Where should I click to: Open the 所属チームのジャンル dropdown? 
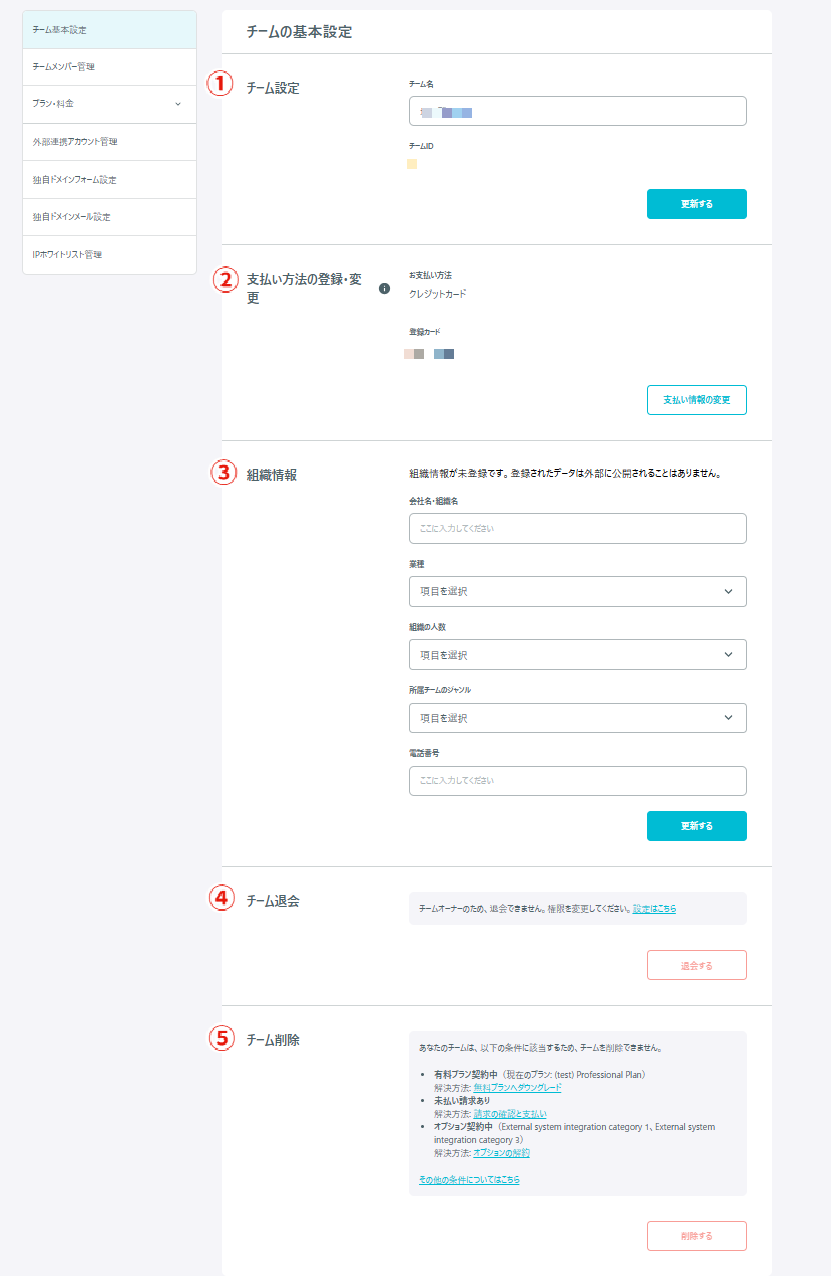pyautogui.click(x=577, y=718)
